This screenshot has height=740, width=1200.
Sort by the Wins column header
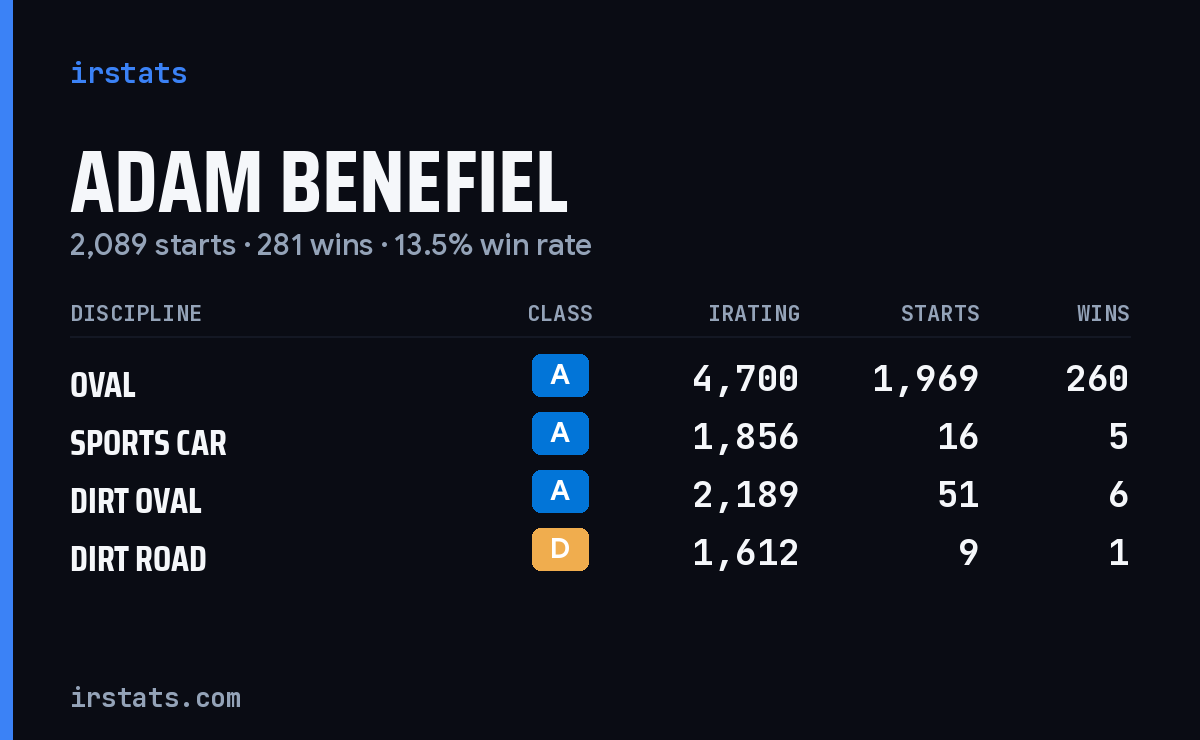pyautogui.click(x=1103, y=314)
